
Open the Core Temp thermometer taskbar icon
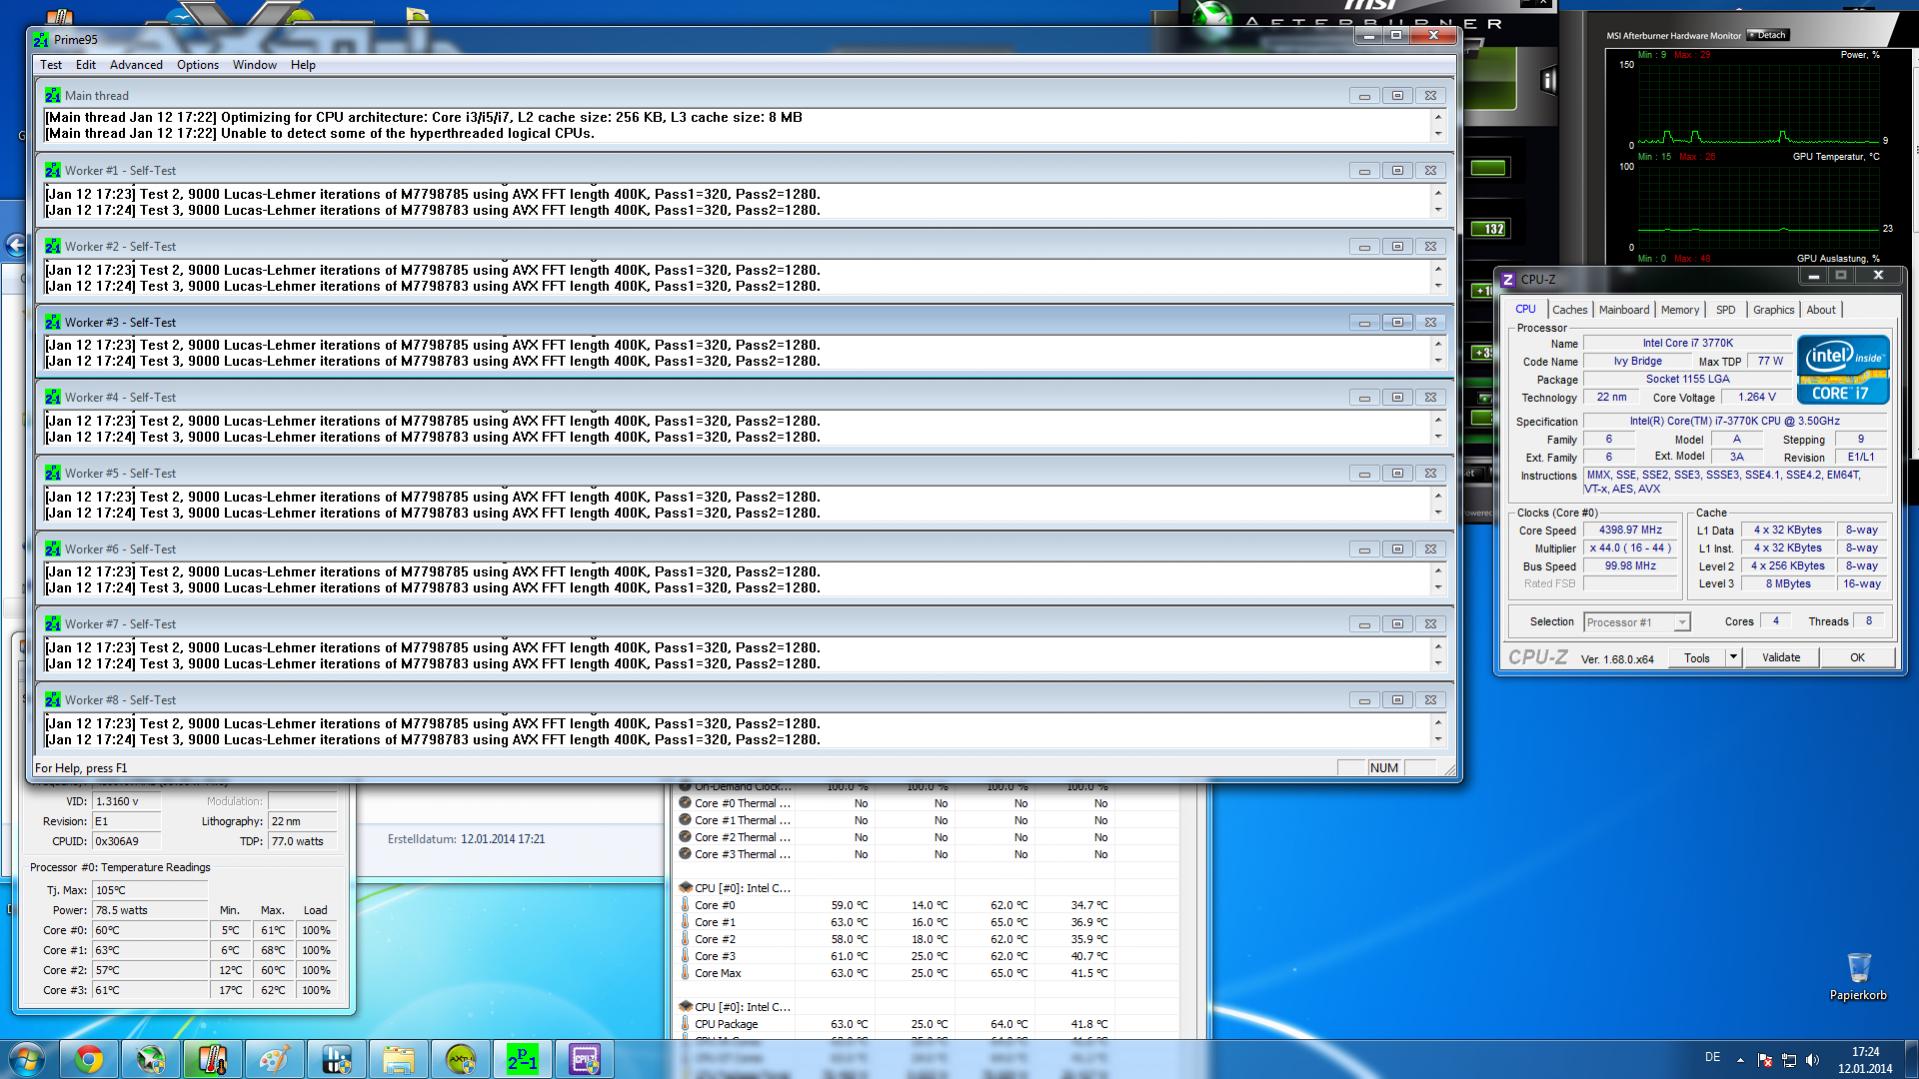(212, 1059)
